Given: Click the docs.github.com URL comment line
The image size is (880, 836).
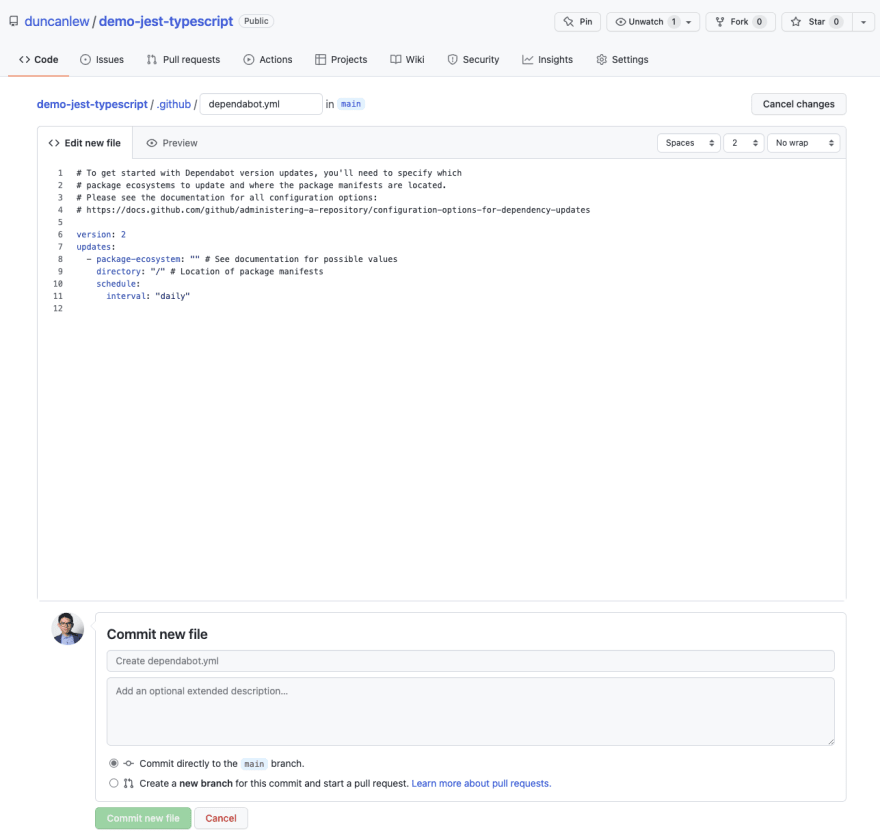Looking at the screenshot, I should [x=333, y=210].
